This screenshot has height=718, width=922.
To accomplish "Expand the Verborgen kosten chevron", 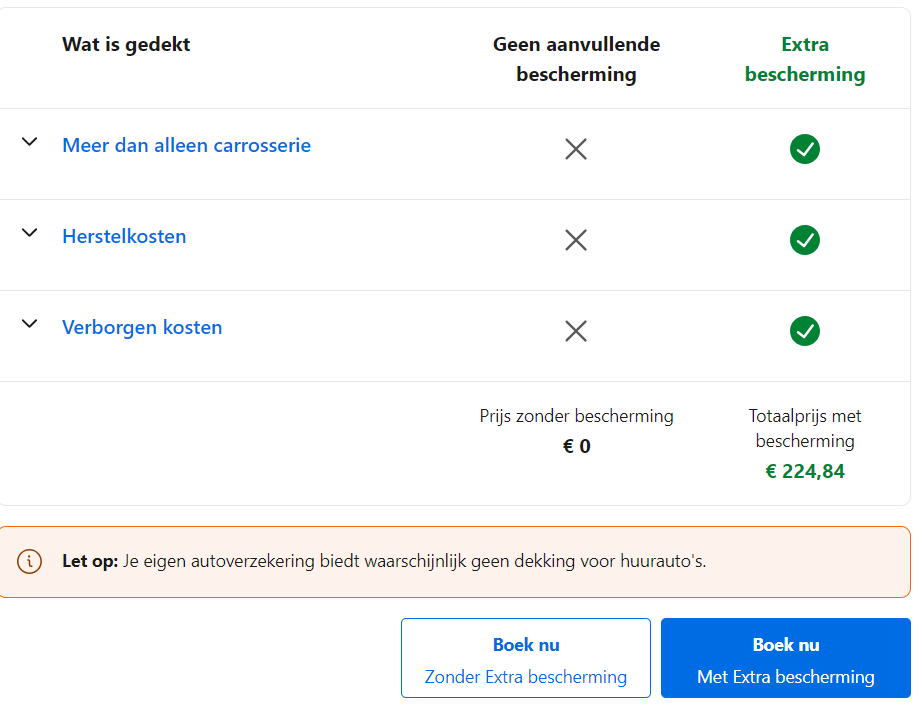I will click(30, 324).
